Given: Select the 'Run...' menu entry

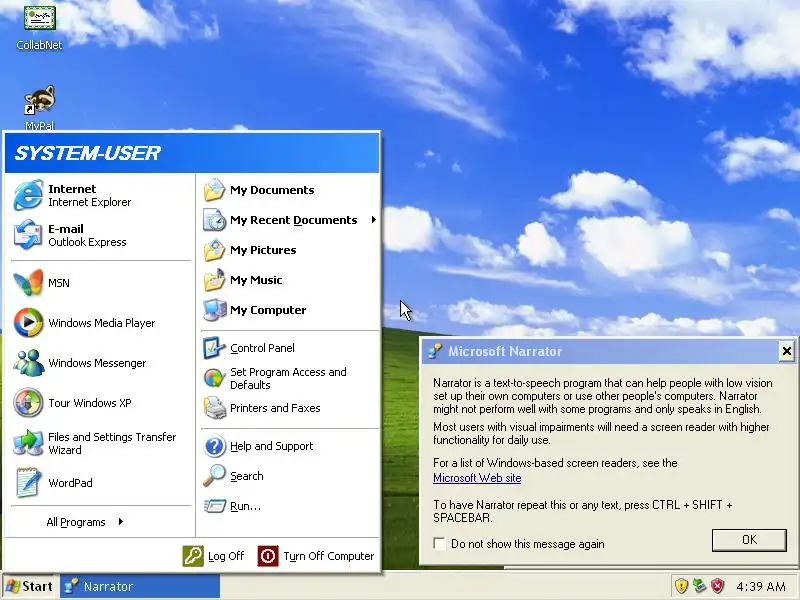Looking at the screenshot, I should tap(290, 506).
